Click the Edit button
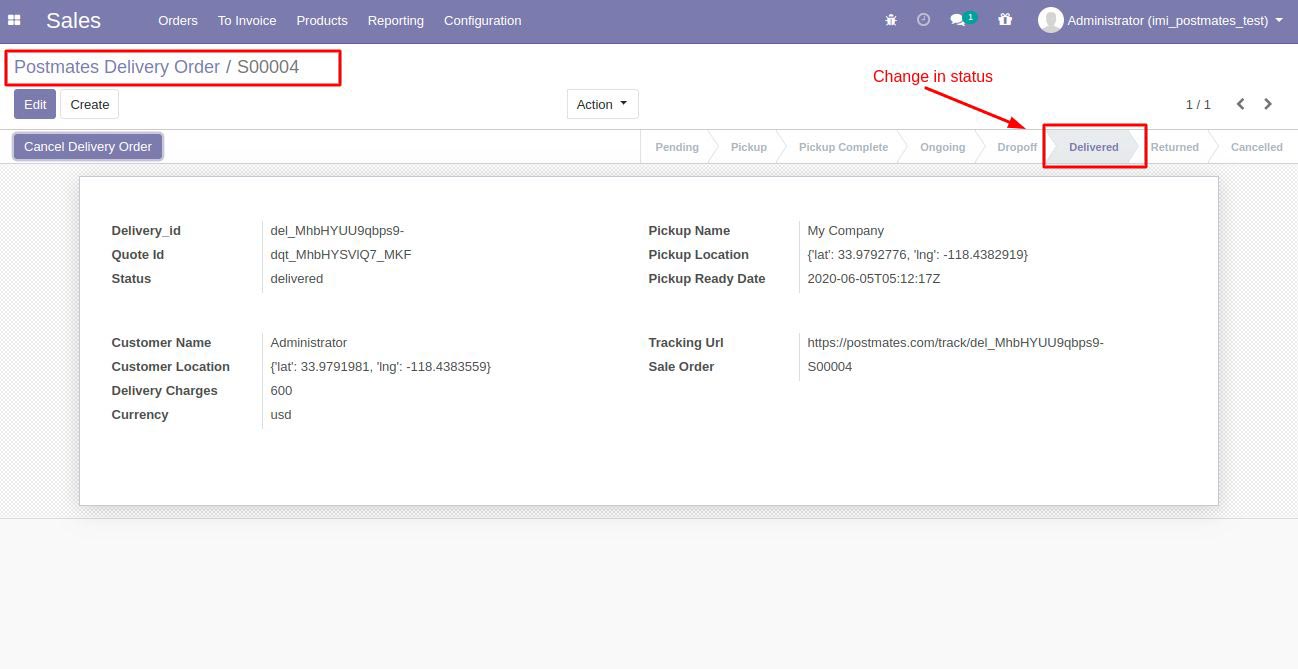This screenshot has width=1298, height=669. tap(35, 104)
